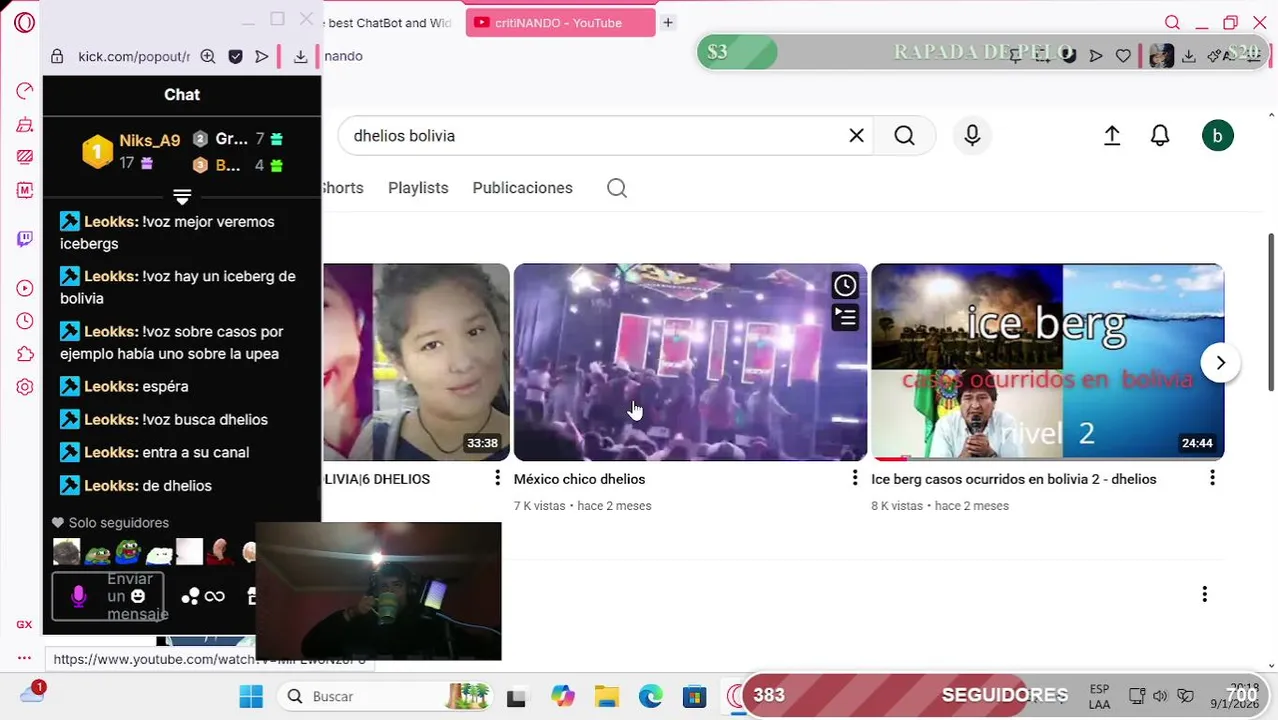The image size is (1278, 720).
Task: Open YouTube notifications bell
Action: pyautogui.click(x=1160, y=135)
